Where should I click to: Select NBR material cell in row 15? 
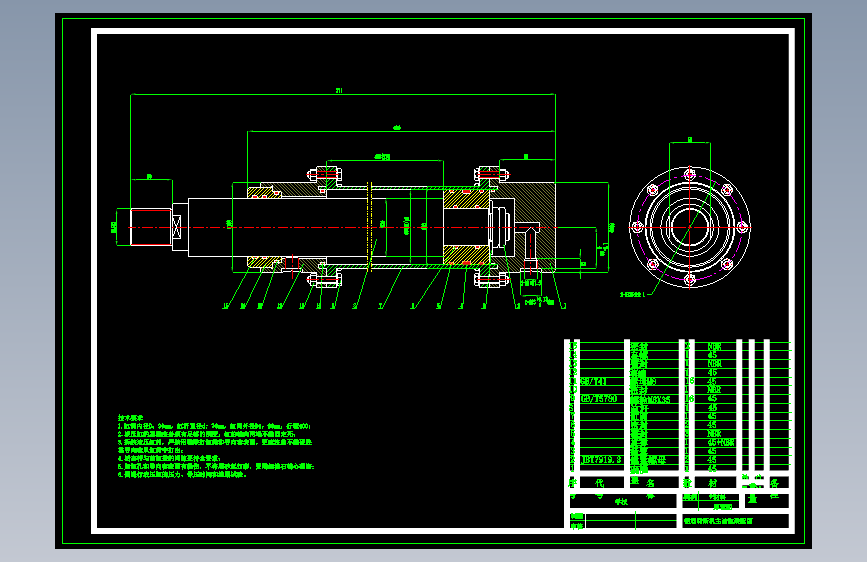[714, 347]
